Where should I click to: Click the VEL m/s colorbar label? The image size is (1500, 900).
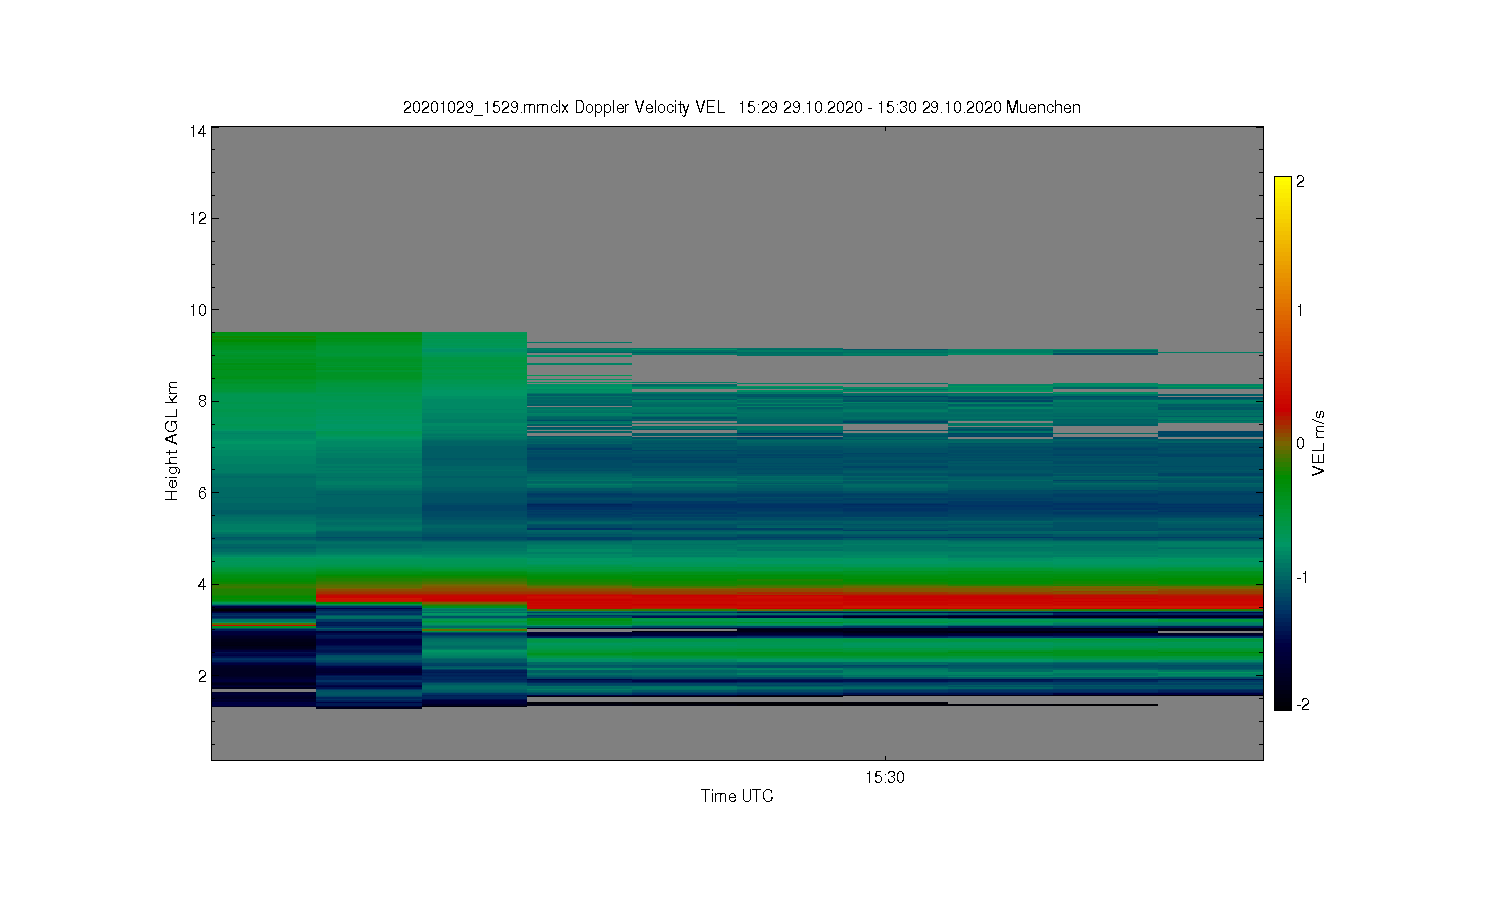[x=1319, y=443]
